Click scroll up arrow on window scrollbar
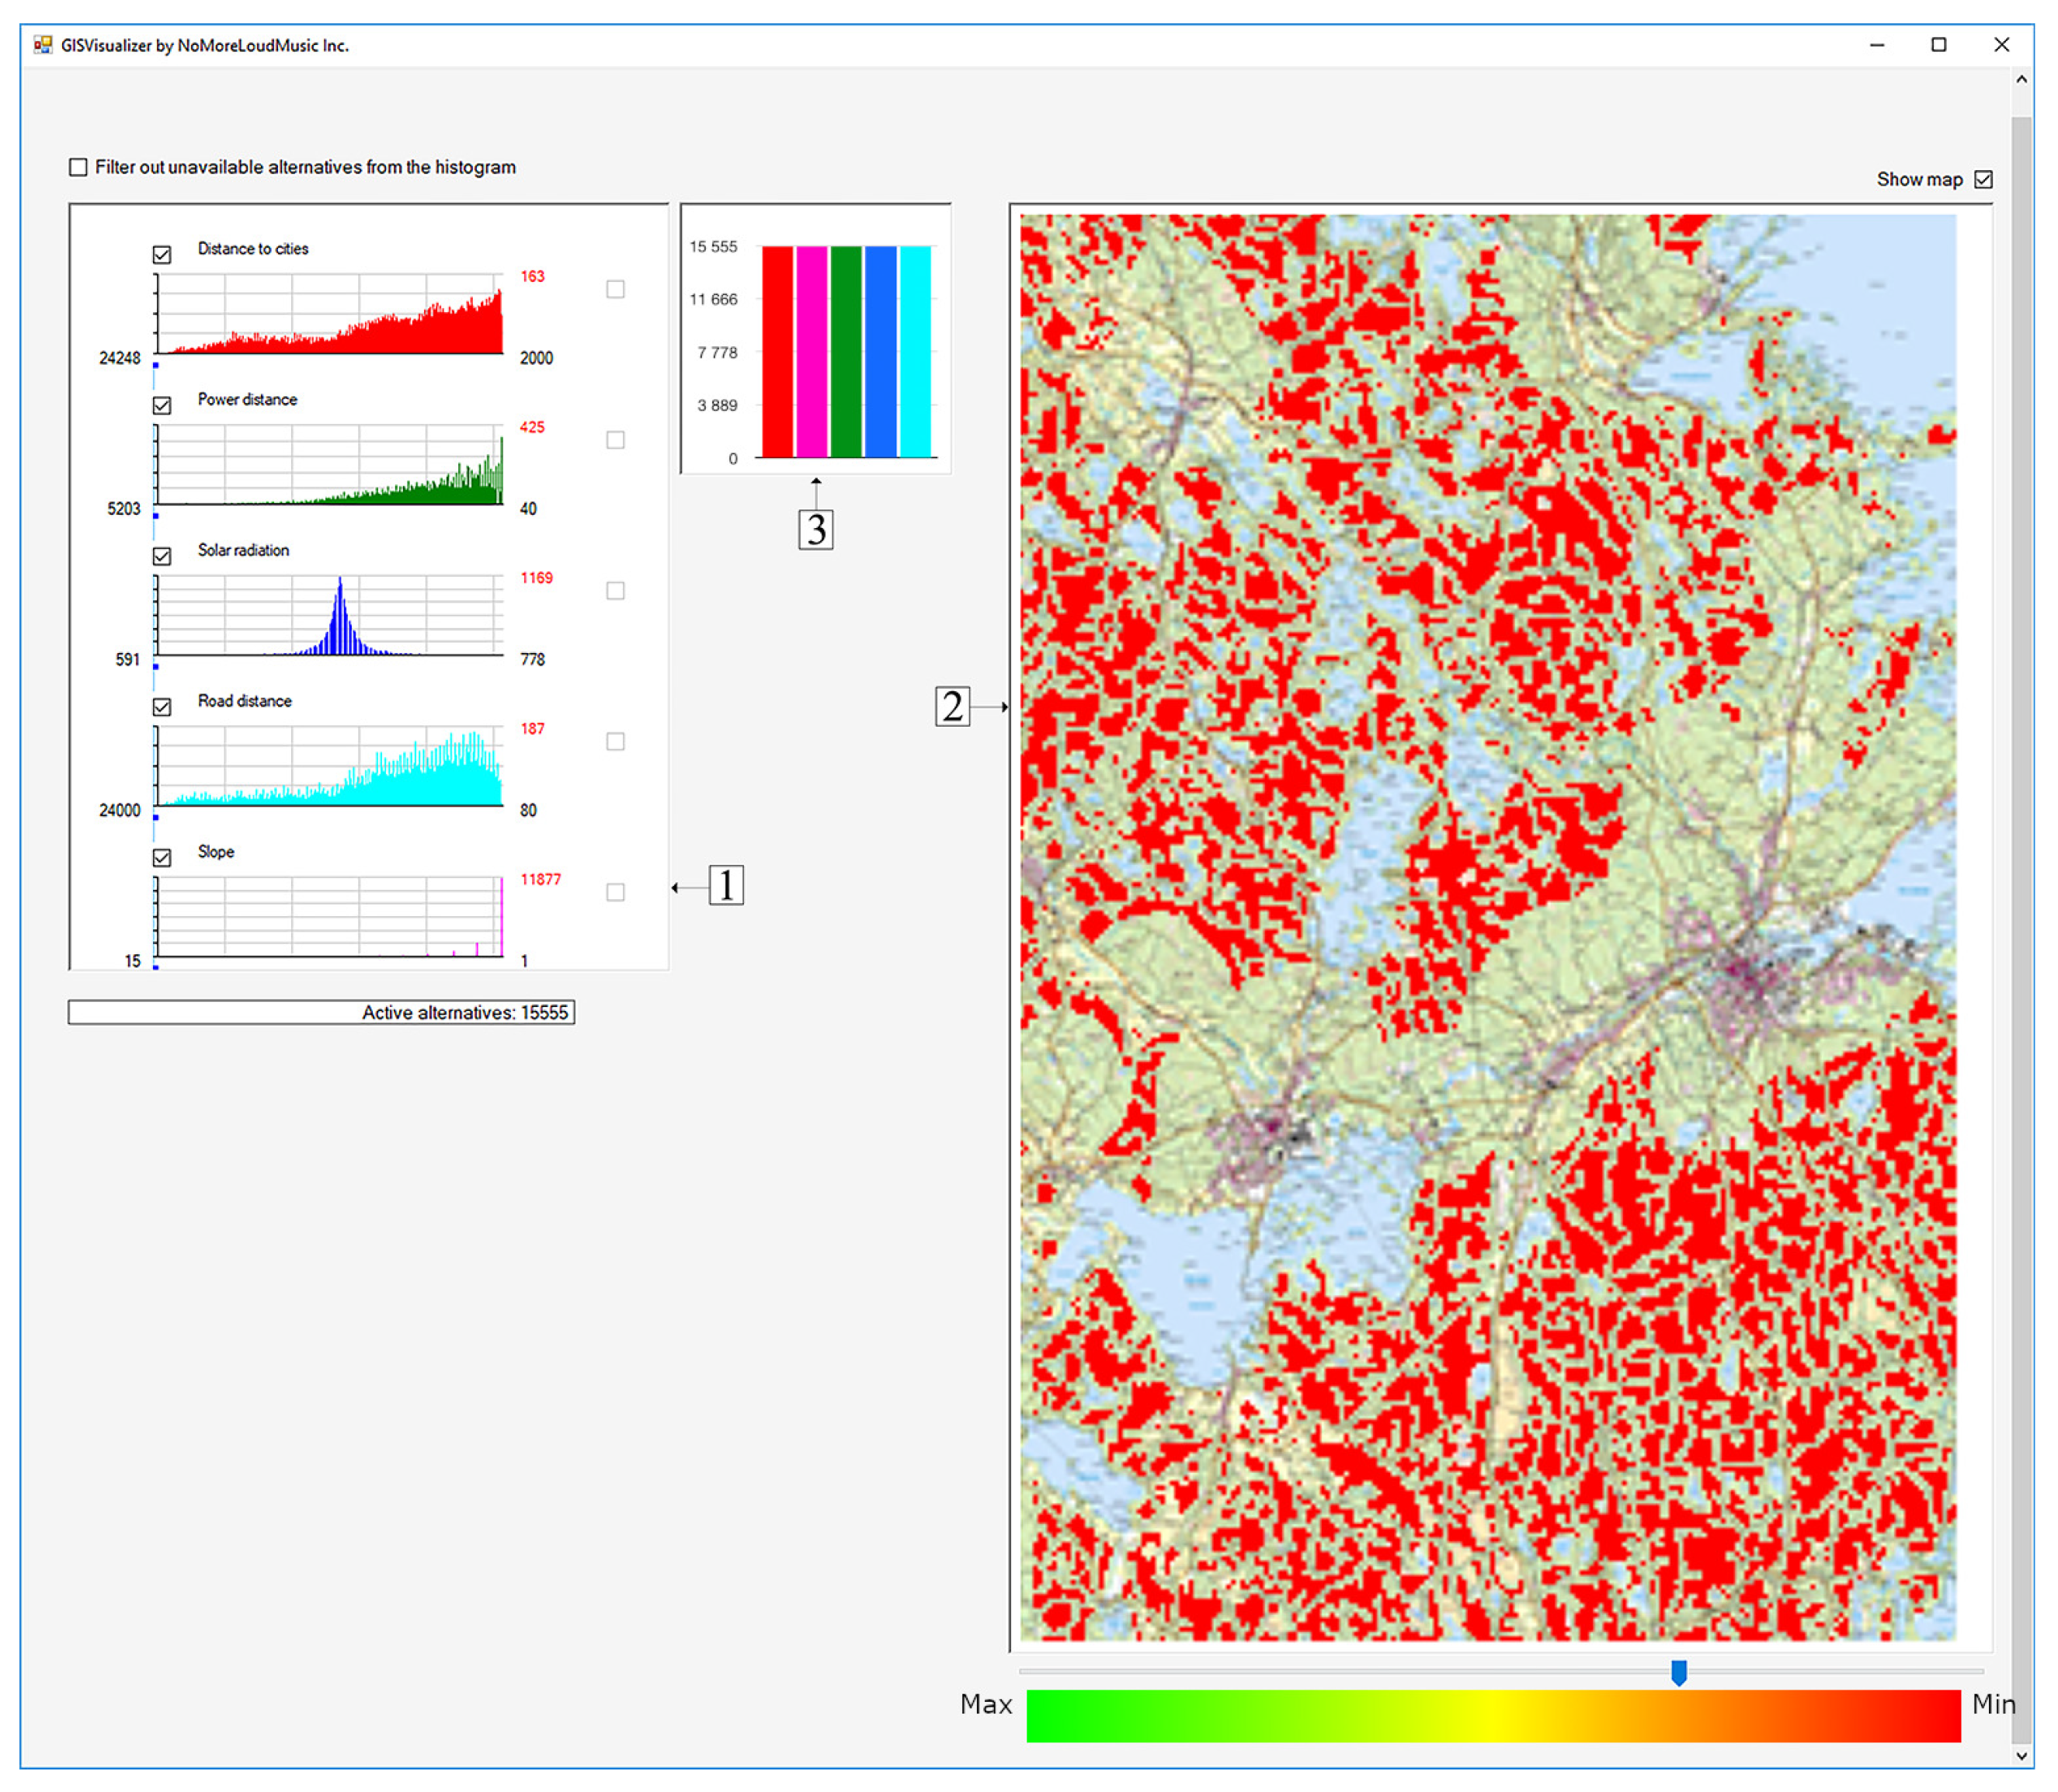Image resolution: width=2058 pixels, height=1792 pixels. [x=2023, y=80]
